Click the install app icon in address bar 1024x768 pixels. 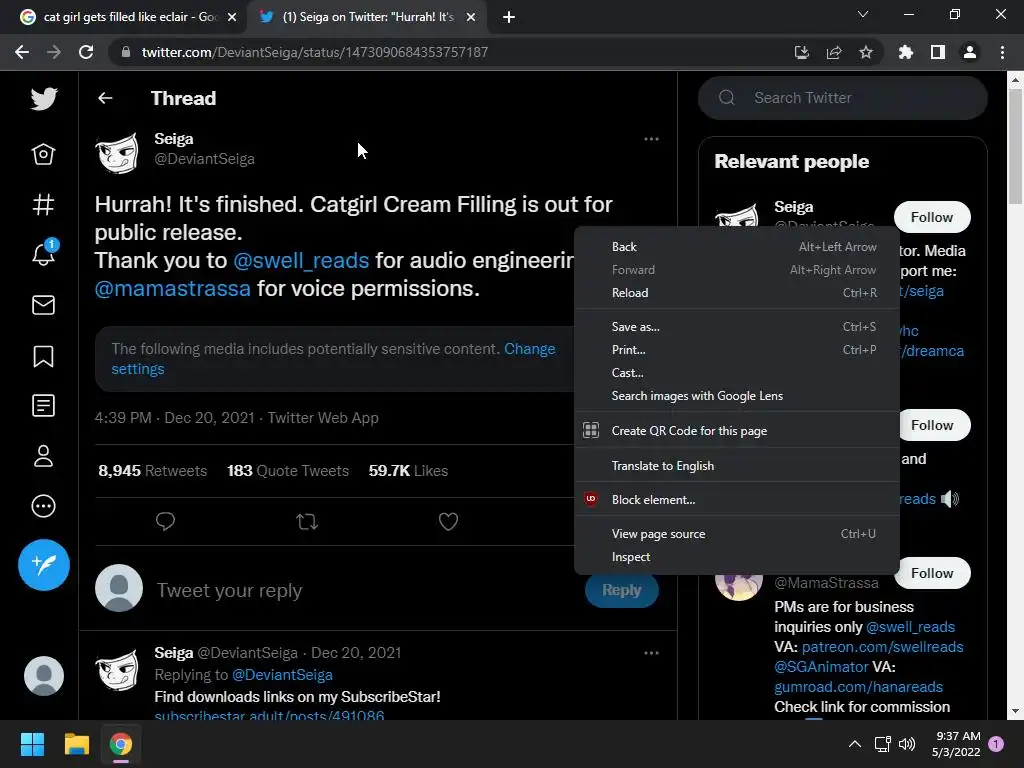[801, 52]
